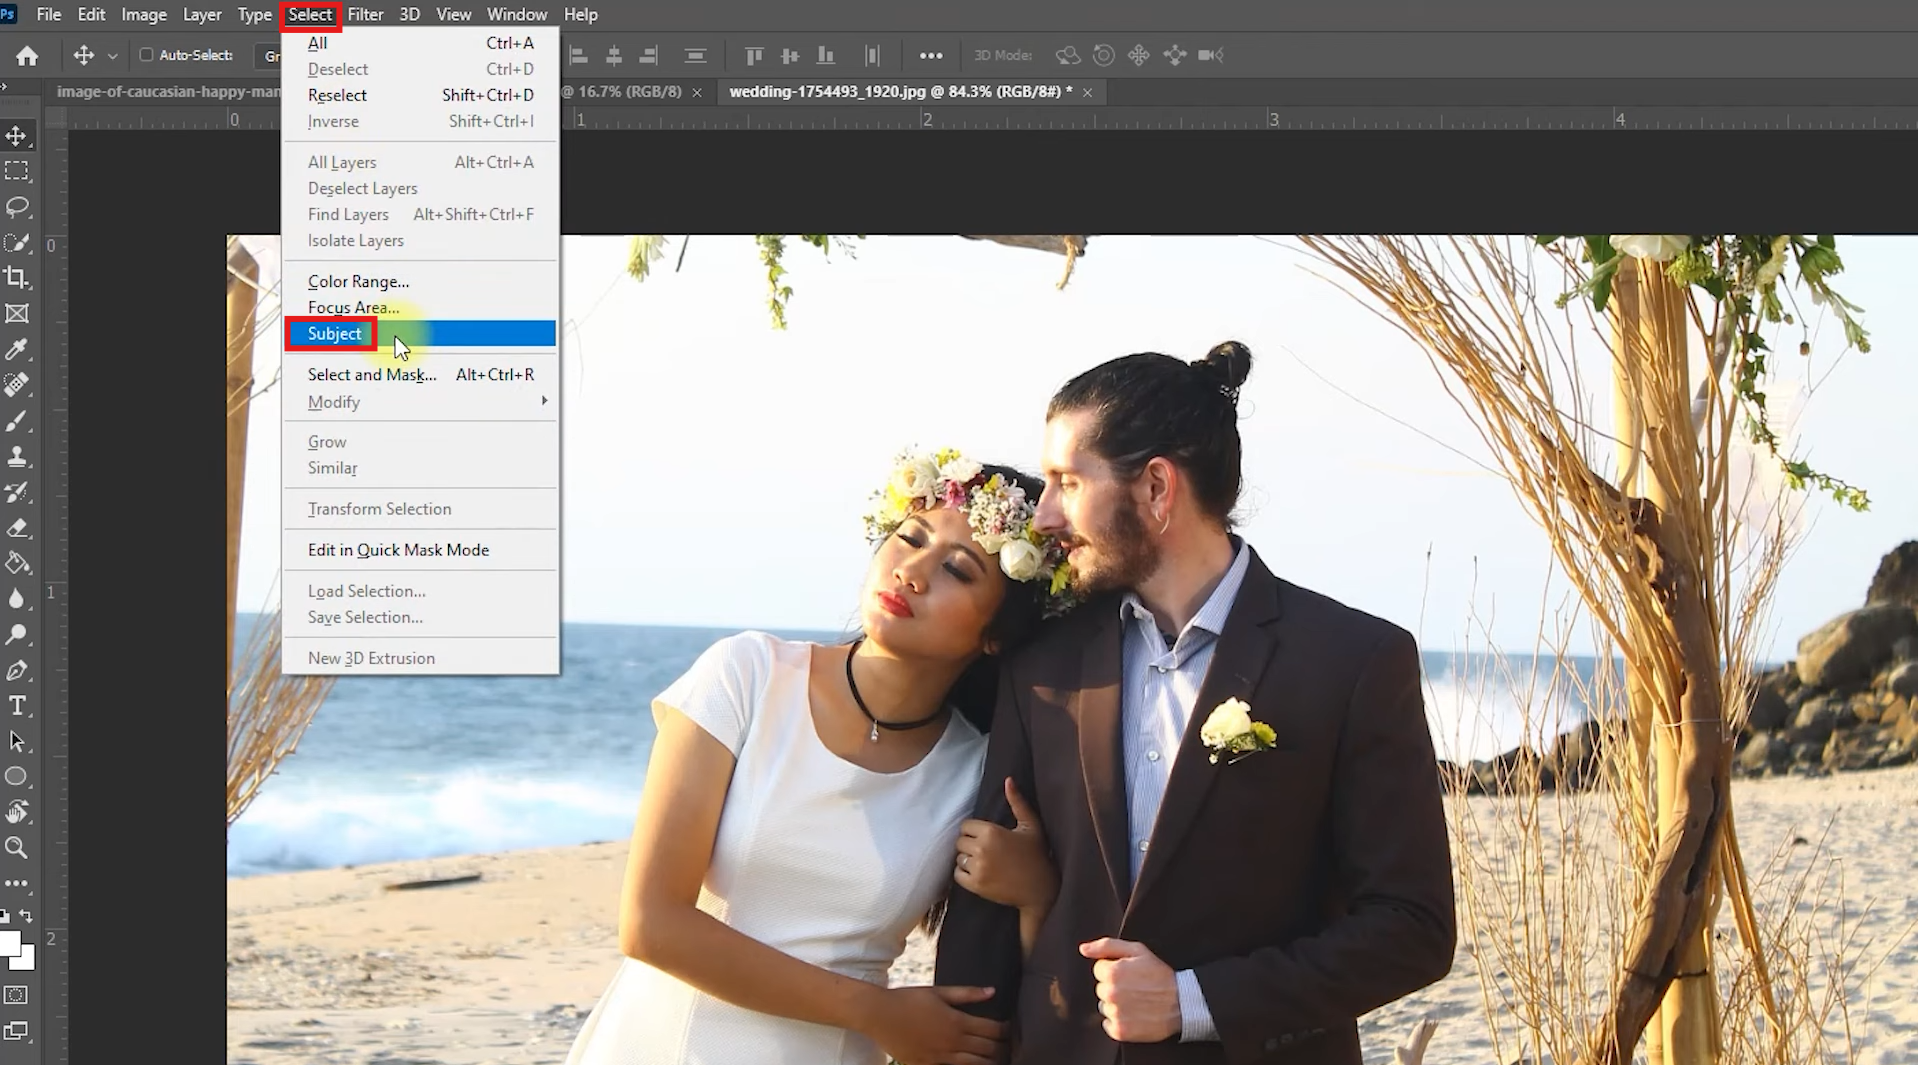The image size is (1918, 1065).
Task: Open the three-dots align options menu
Action: coord(931,56)
